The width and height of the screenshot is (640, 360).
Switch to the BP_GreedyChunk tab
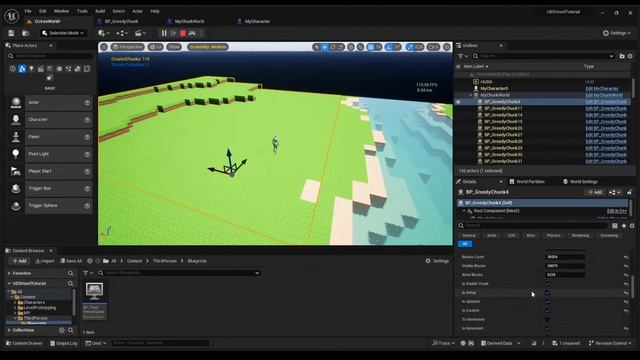[121, 21]
